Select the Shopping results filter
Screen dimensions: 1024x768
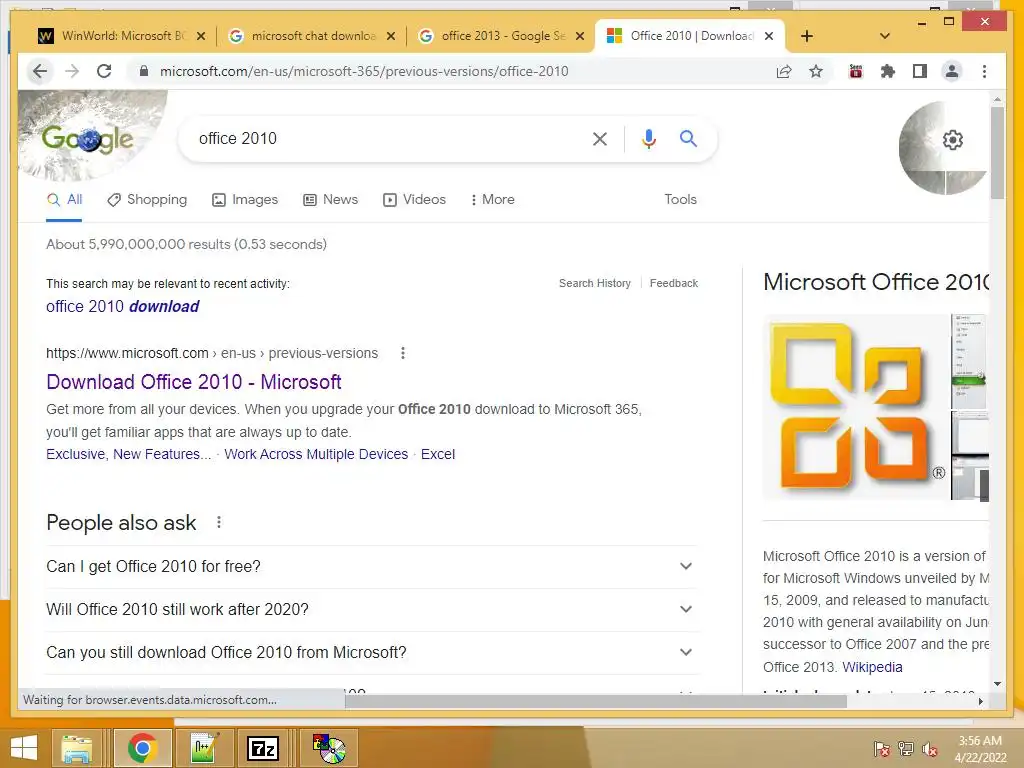[147, 199]
